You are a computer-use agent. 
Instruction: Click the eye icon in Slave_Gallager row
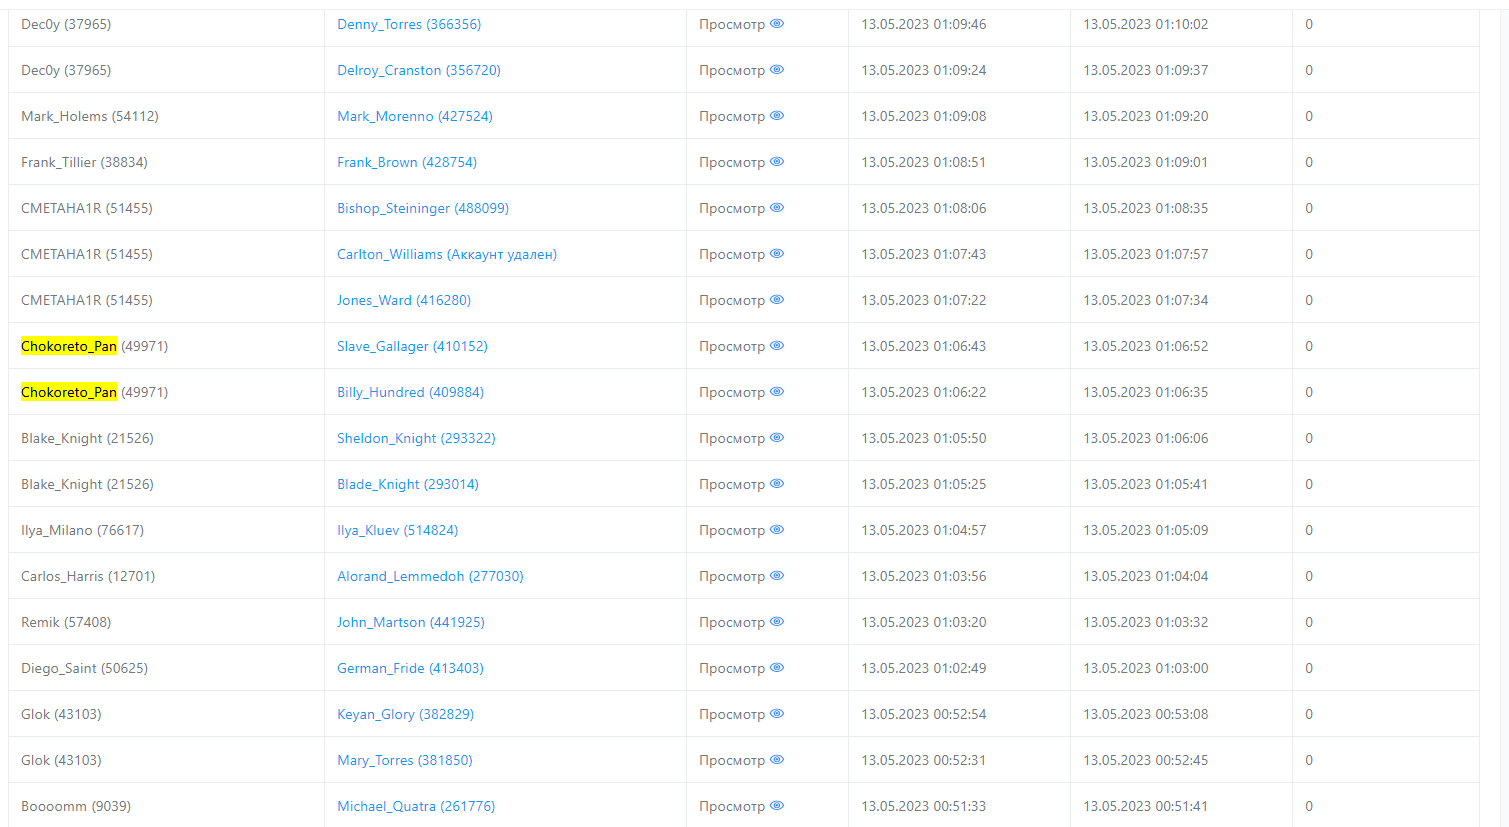[777, 346]
